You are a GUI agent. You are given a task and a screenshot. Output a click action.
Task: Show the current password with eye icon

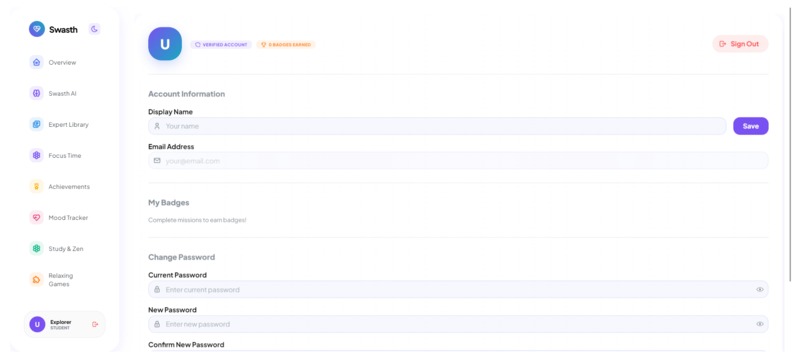(x=760, y=290)
